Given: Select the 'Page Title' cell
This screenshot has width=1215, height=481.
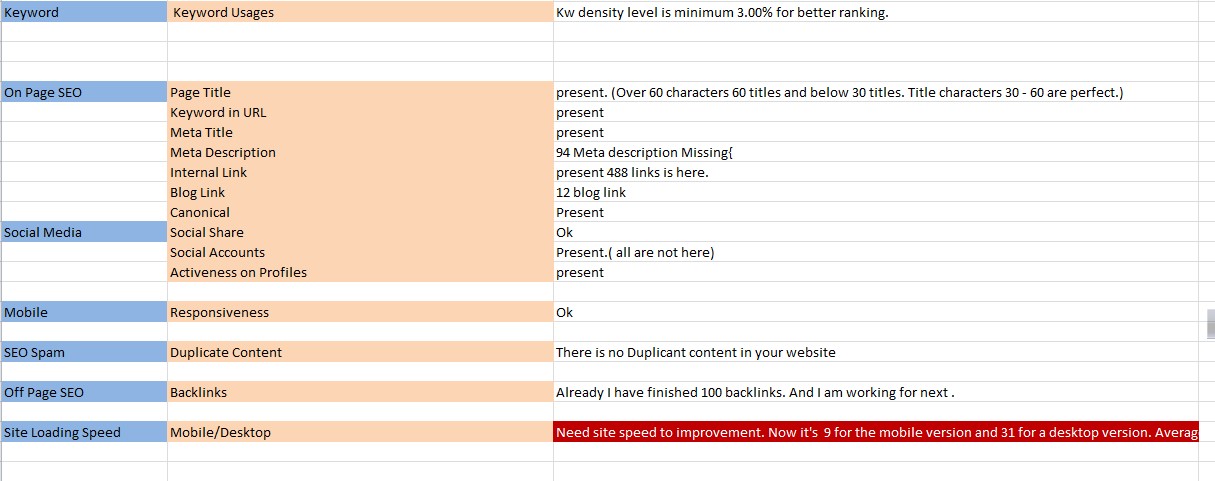Looking at the screenshot, I should [360, 92].
